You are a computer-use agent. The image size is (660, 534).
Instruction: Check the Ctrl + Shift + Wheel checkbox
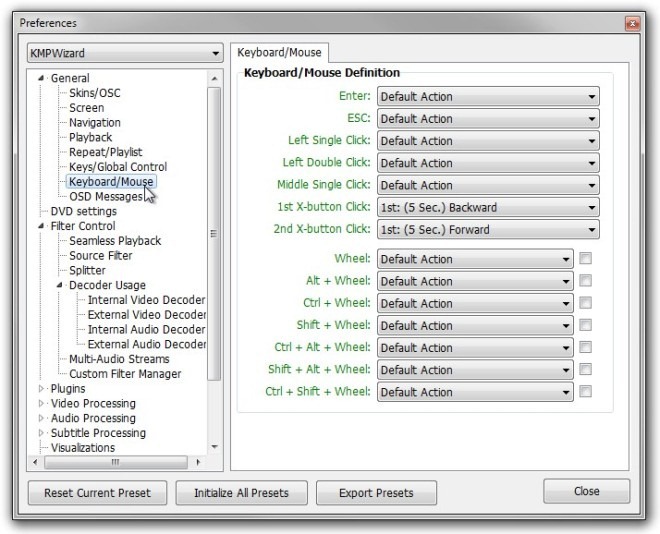[x=586, y=392]
